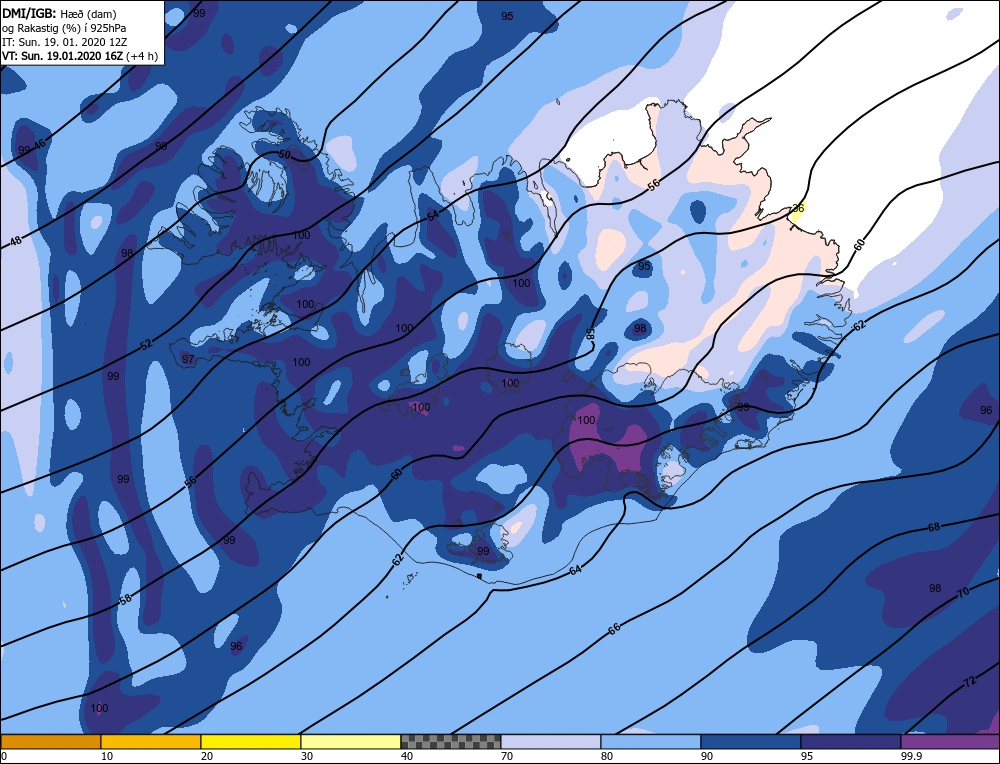Image resolution: width=1000 pixels, height=764 pixels.
Task: Click the bright yellow 20–30 legend swatch
Action: [251, 742]
